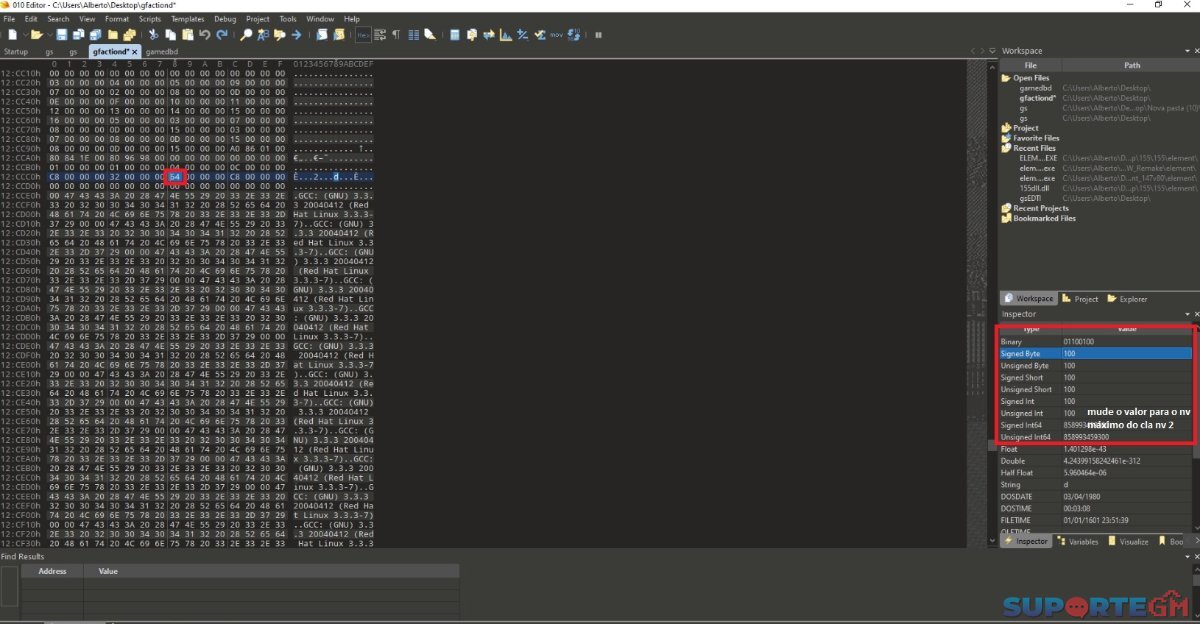
Task: Open Find with the magnifier icon
Action: pyautogui.click(x=247, y=34)
